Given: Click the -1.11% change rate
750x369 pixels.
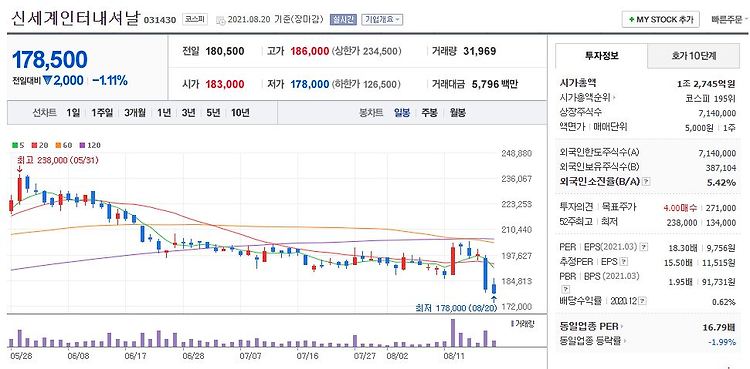Looking at the screenshot, I should coord(110,80).
